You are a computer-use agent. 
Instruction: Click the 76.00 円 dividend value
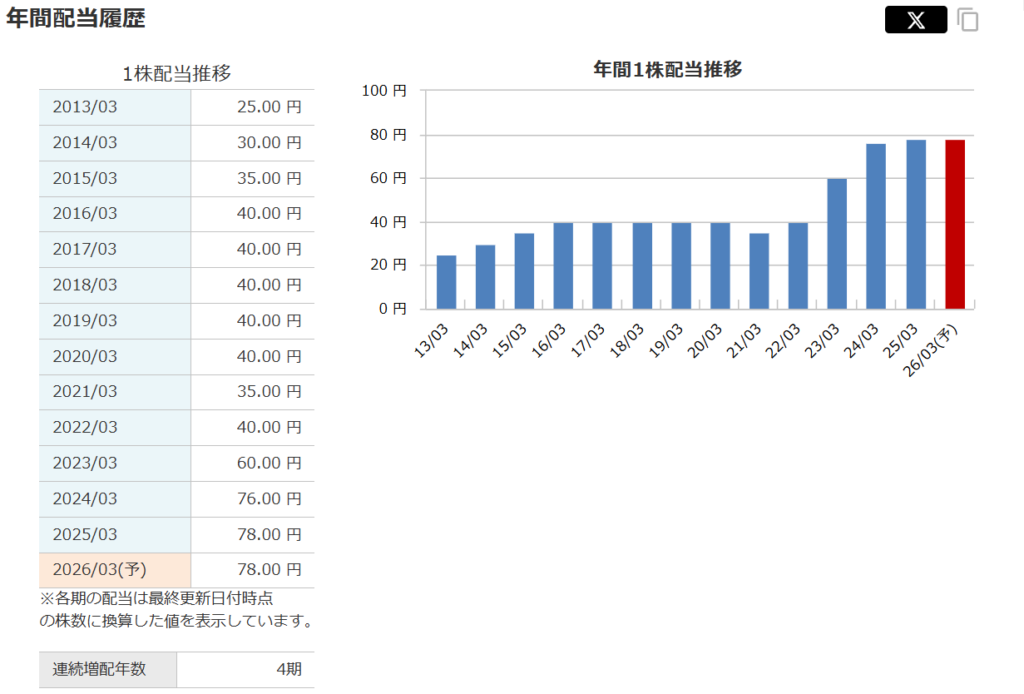269,499
